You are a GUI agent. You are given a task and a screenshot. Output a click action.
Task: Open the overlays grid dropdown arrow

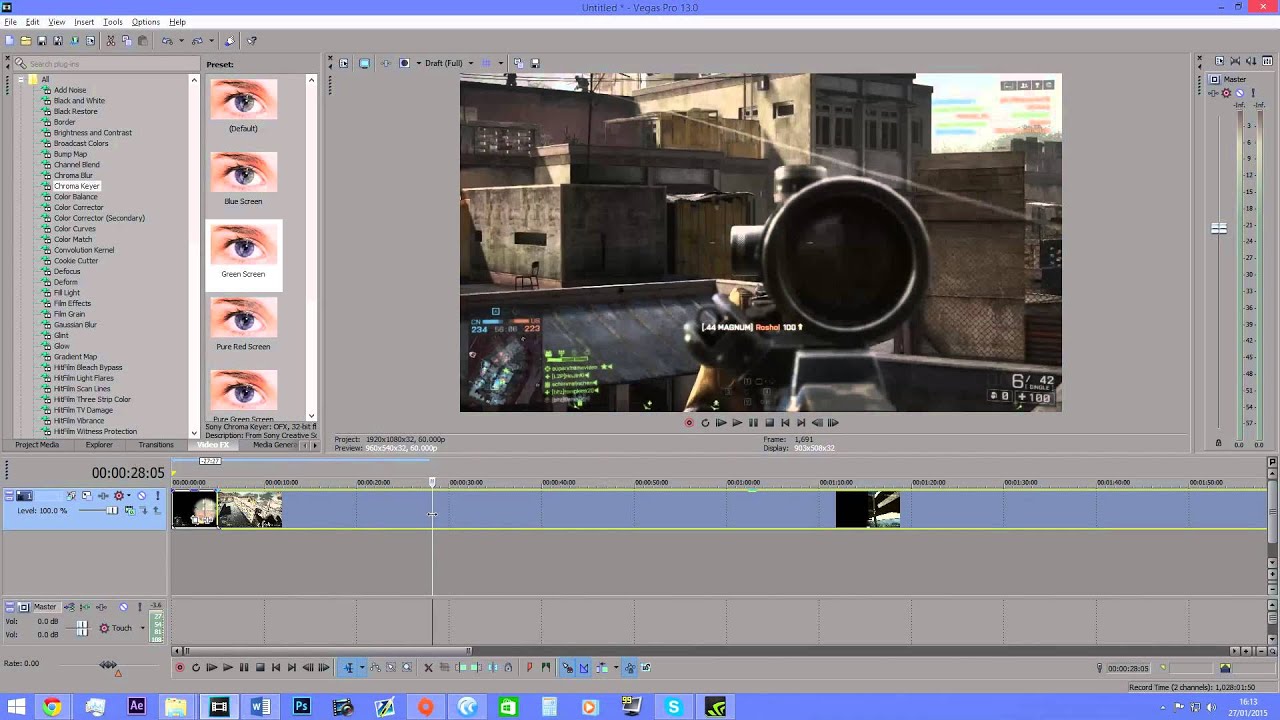(501, 63)
